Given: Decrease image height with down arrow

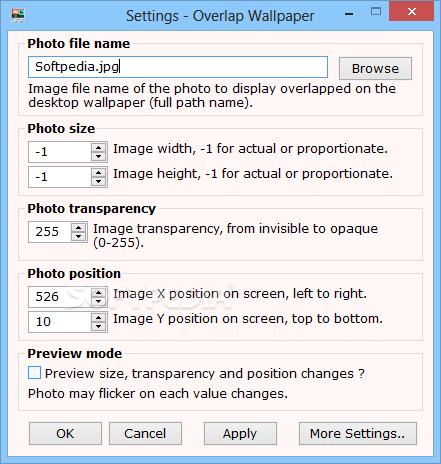Looking at the screenshot, I should [x=98, y=181].
